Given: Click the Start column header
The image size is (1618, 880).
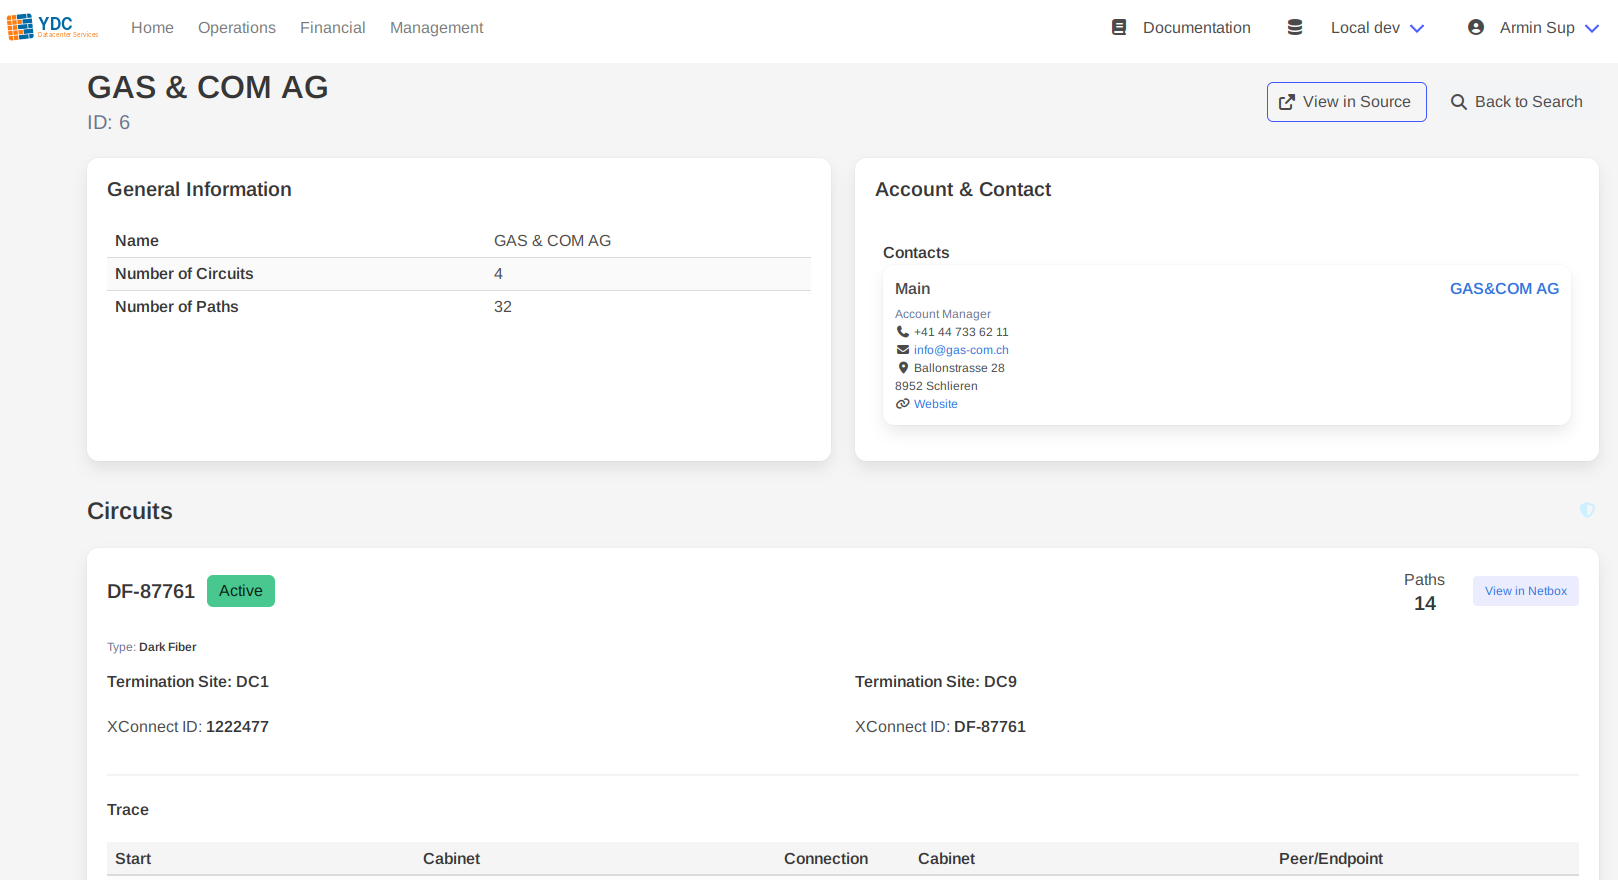Looking at the screenshot, I should 133,859.
